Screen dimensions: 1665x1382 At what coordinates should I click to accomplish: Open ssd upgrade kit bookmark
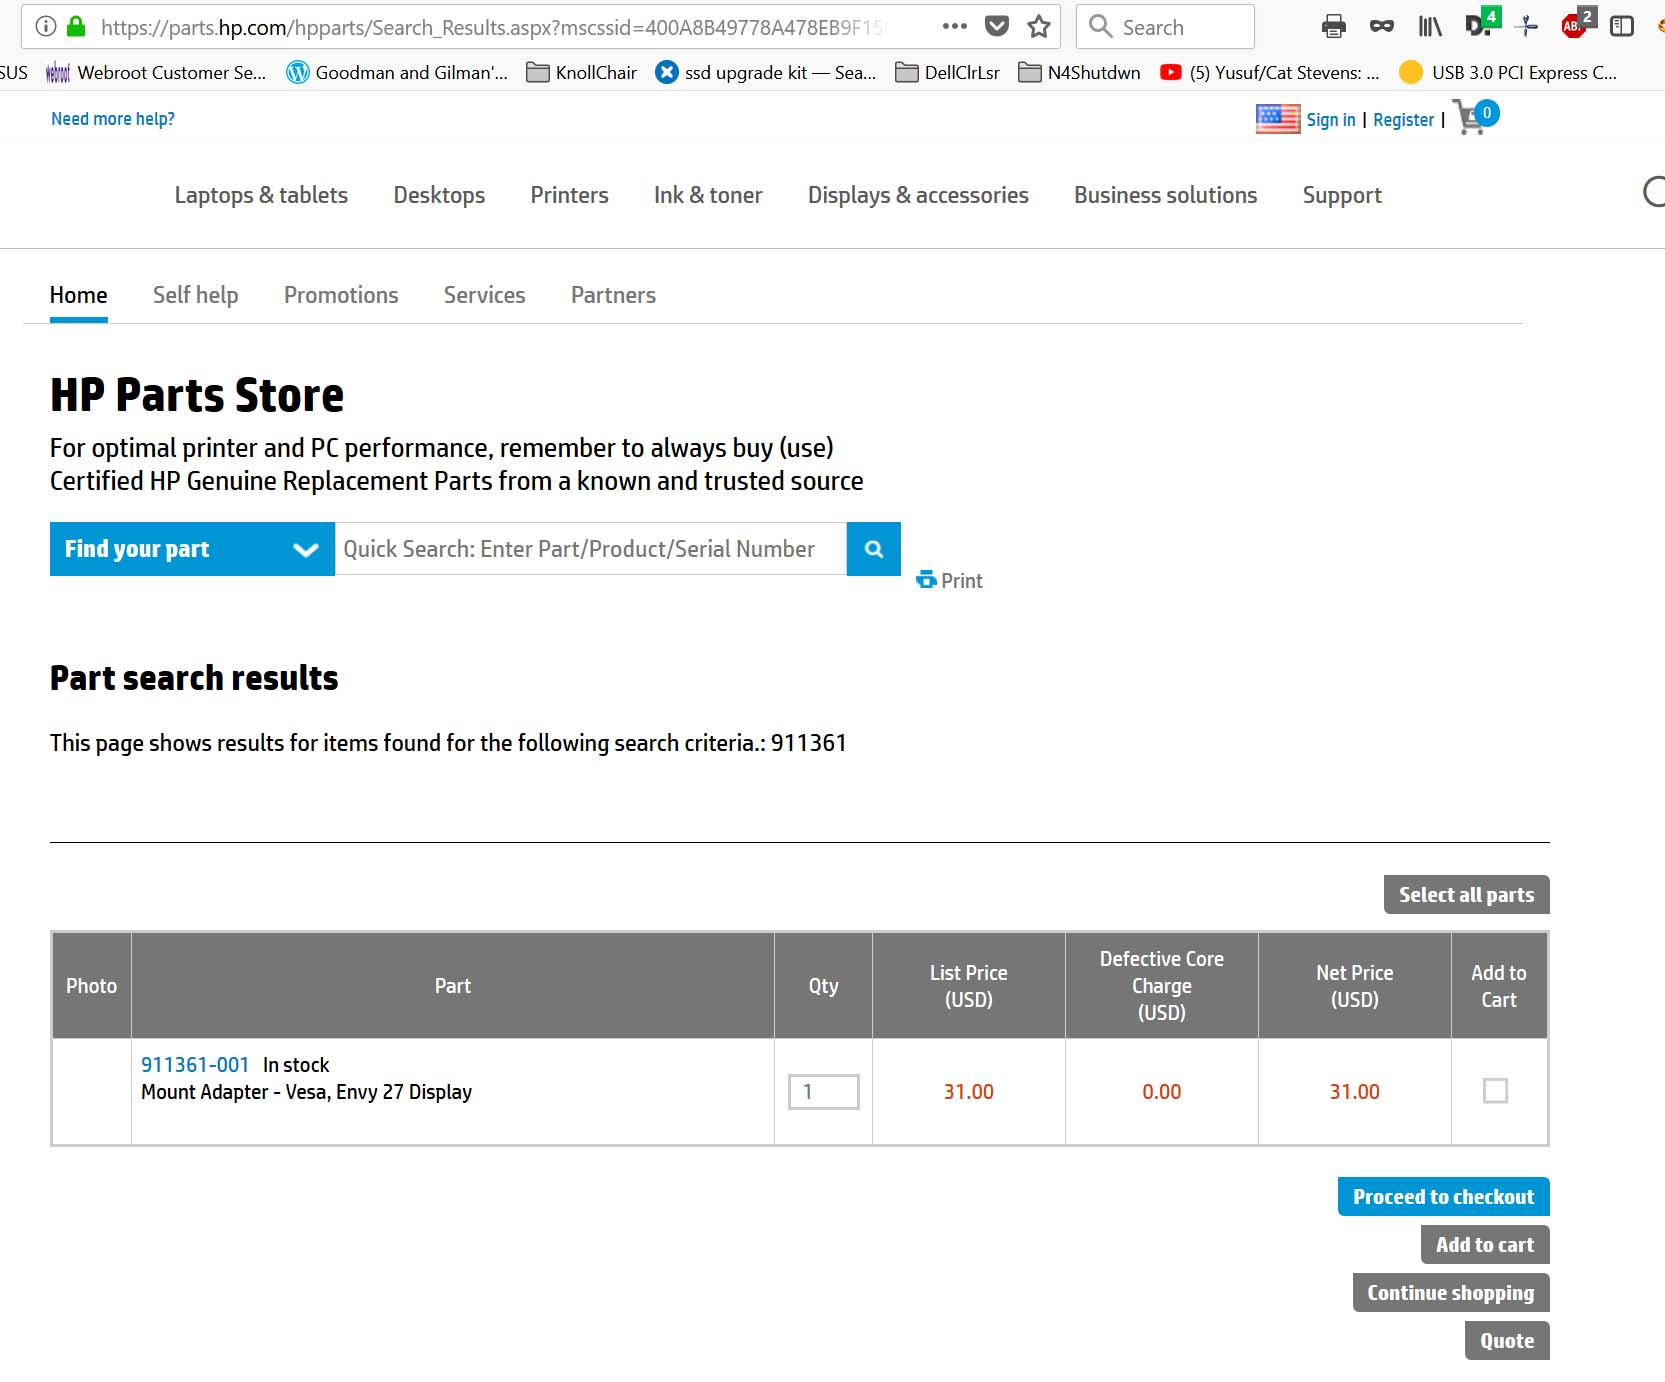point(766,72)
